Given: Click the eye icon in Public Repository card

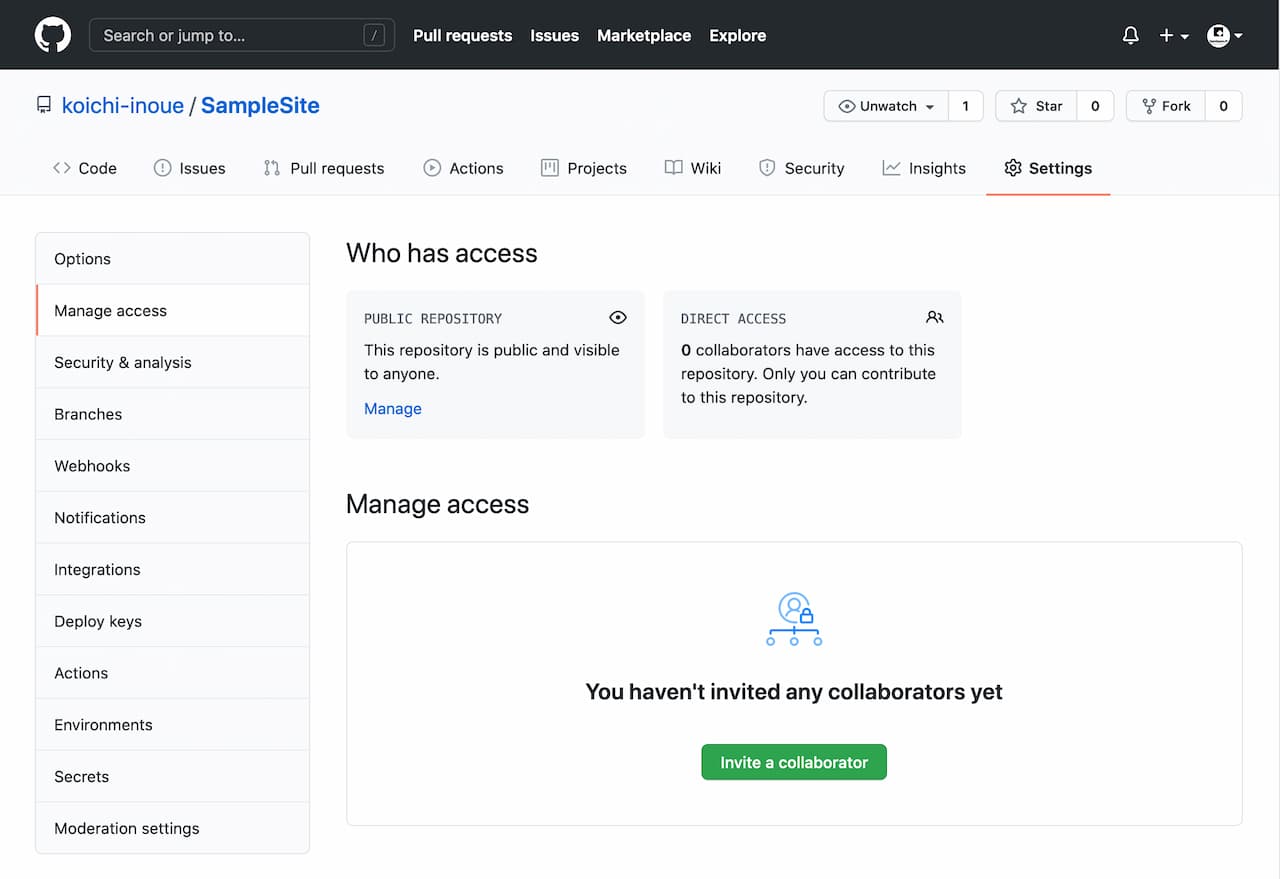Looking at the screenshot, I should (x=618, y=318).
